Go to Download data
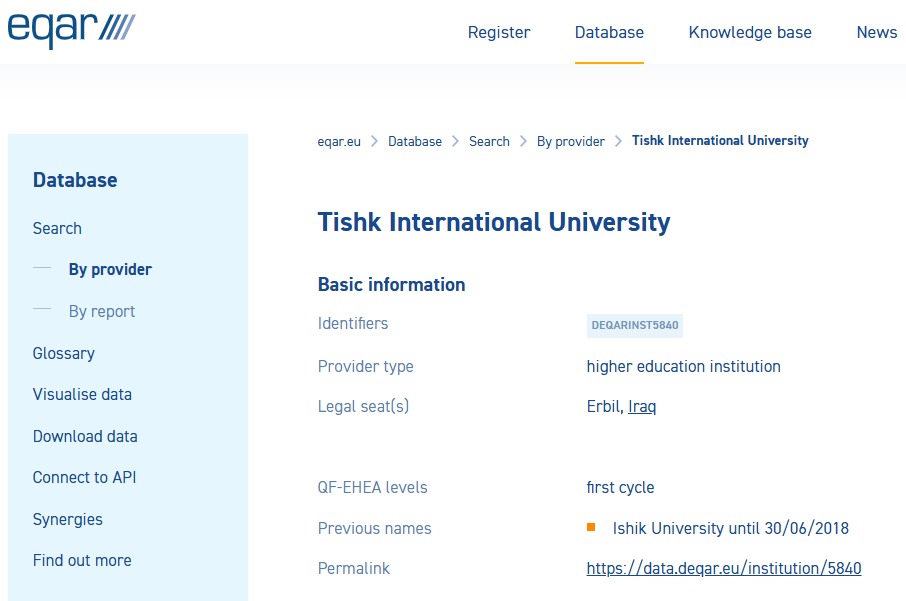The width and height of the screenshot is (906, 601). [85, 436]
